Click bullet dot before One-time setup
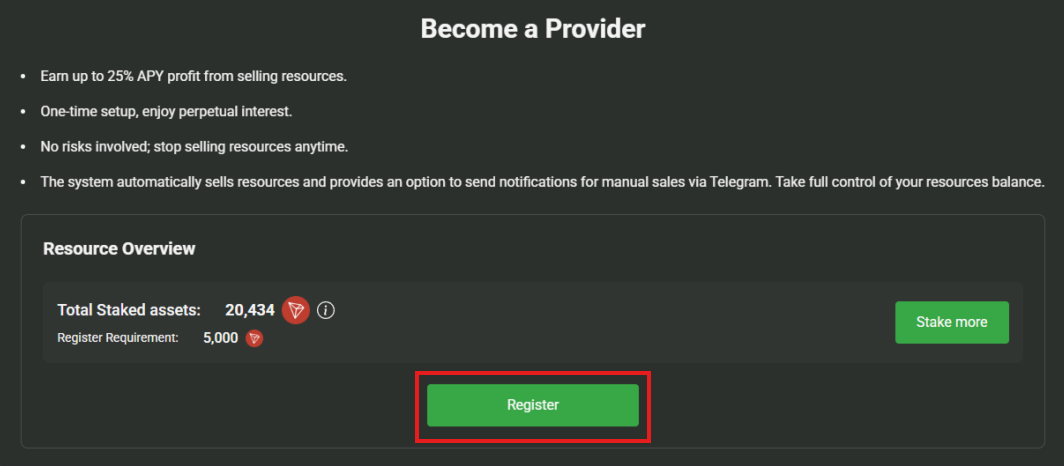This screenshot has width=1064, height=466. coord(23,112)
